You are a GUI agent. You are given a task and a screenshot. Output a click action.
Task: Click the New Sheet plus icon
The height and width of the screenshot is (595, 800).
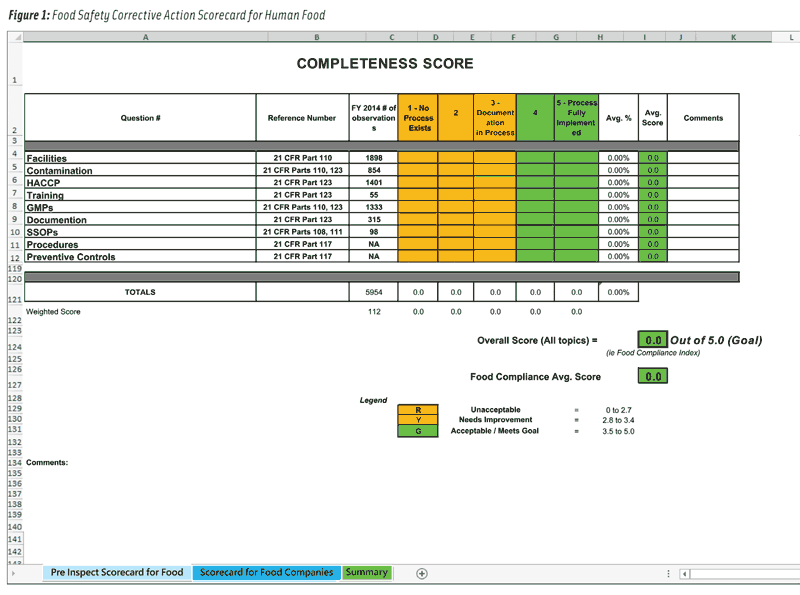[421, 573]
